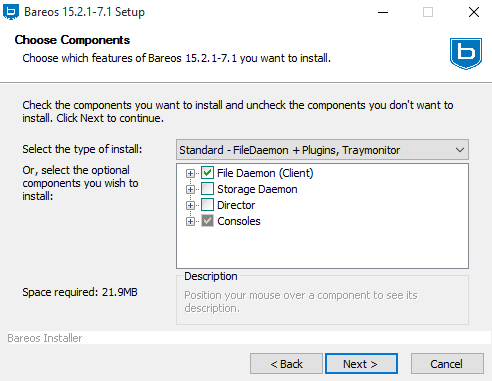492x381 pixels.
Task: Click the Bareos shield logo in header
Action: click(x=466, y=53)
